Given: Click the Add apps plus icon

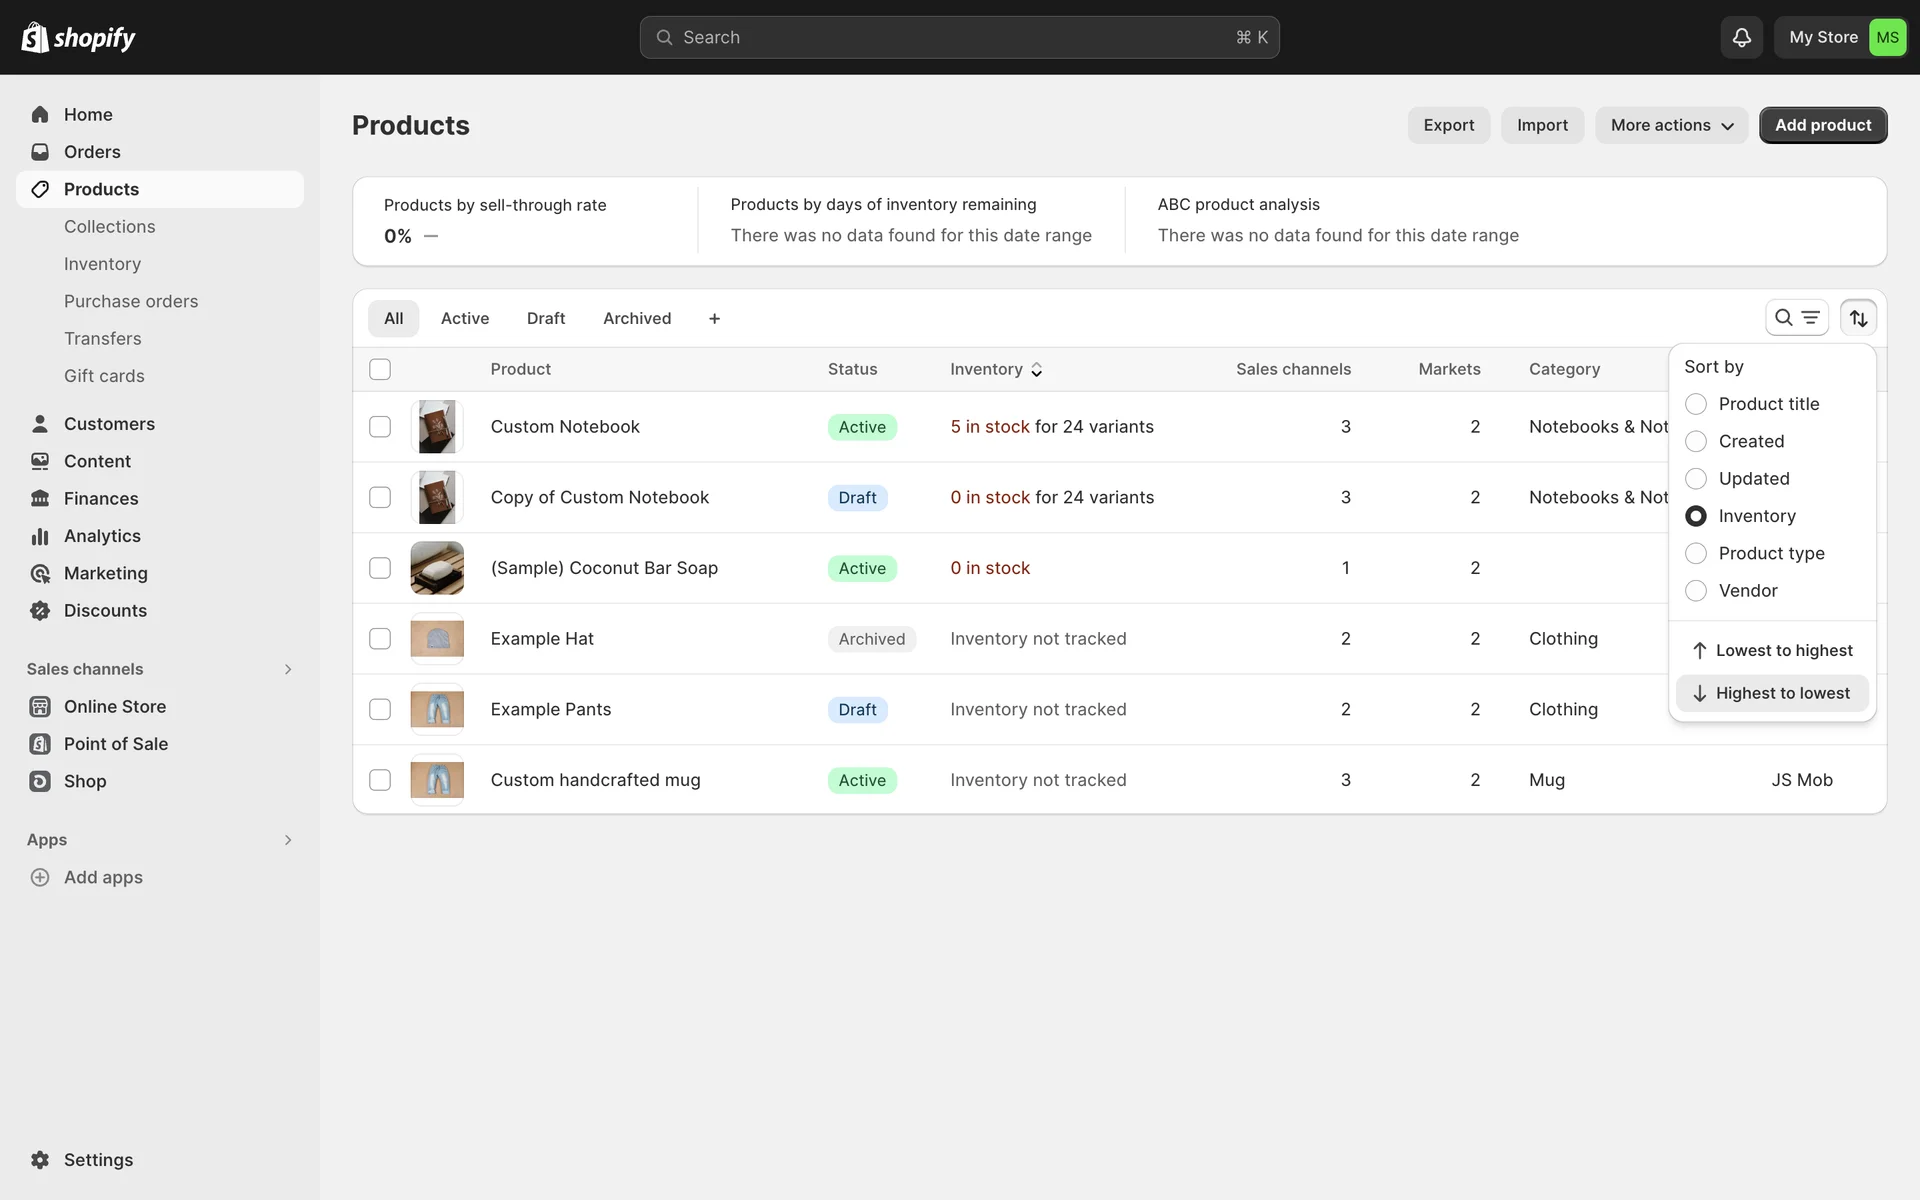Looking at the screenshot, I should 40,877.
